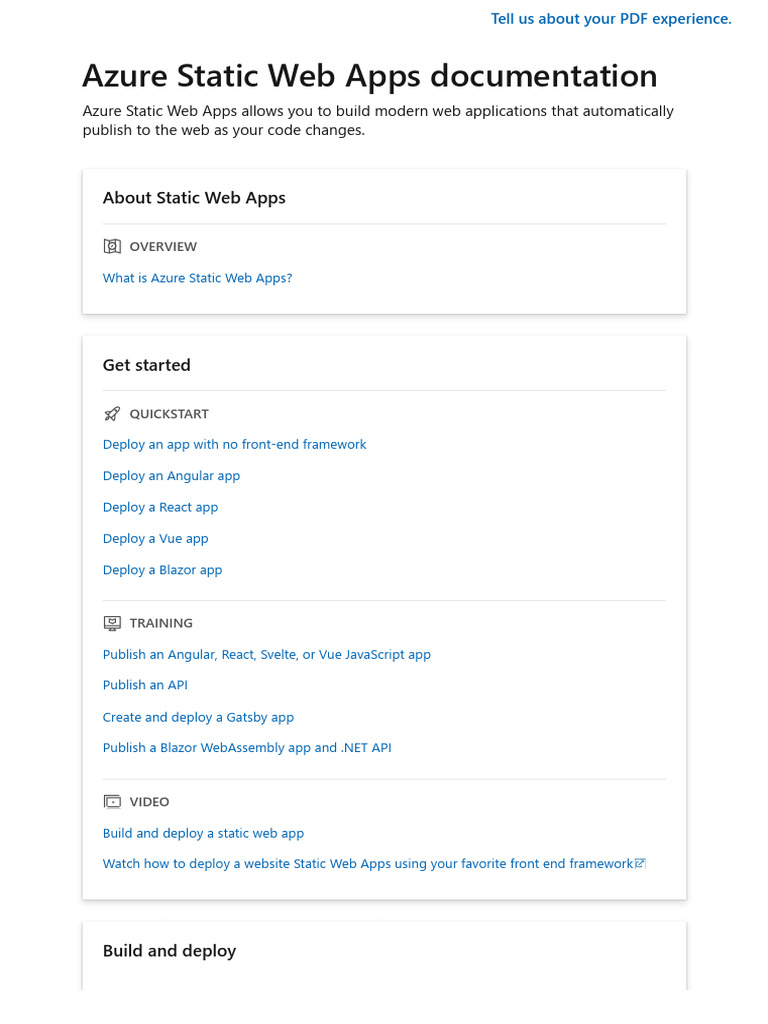Viewport: 768px width, 1024px height.
Task: Open 'Publish an Angular, React, Svelte, or Vue' training
Action: tap(266, 654)
